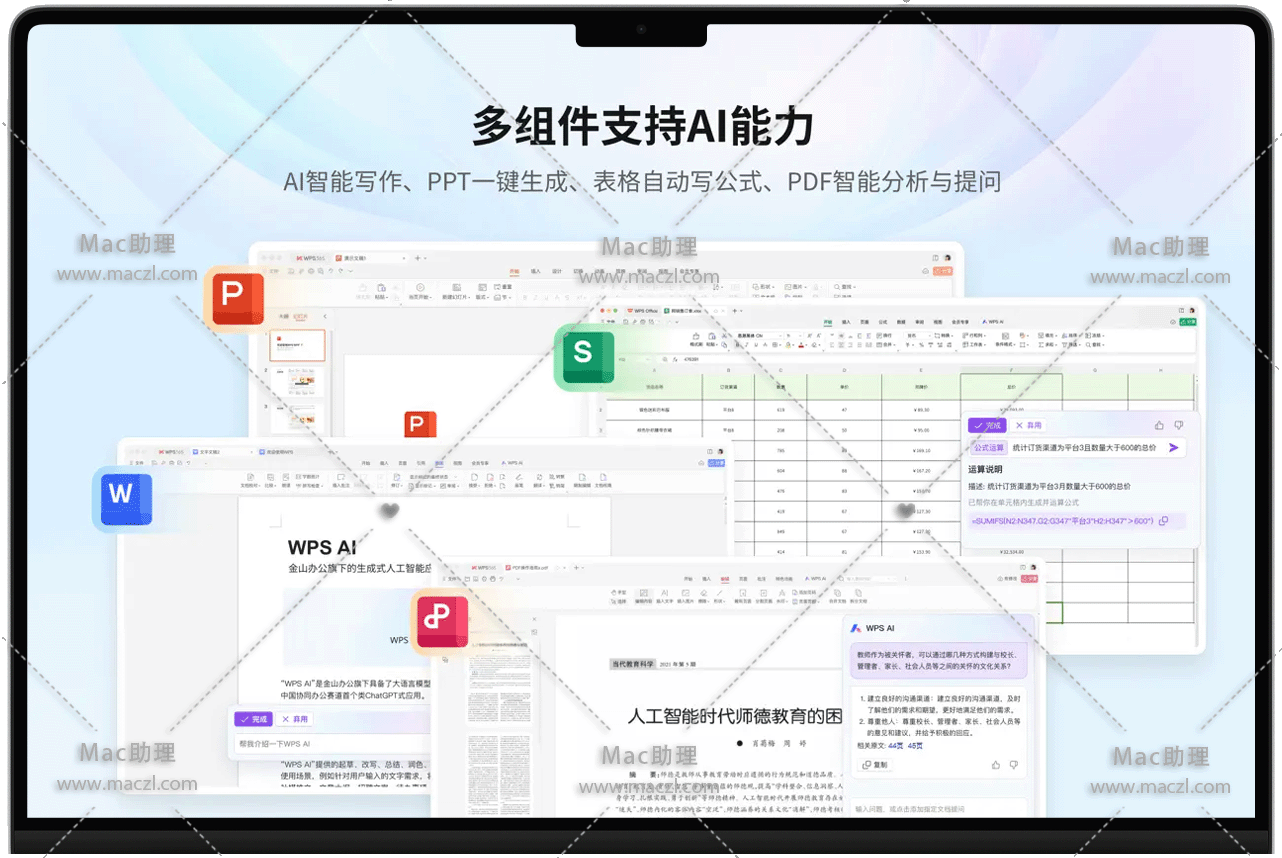The width and height of the screenshot is (1282, 858).
Task: Open the 44页 source page link
Action: coord(896,745)
